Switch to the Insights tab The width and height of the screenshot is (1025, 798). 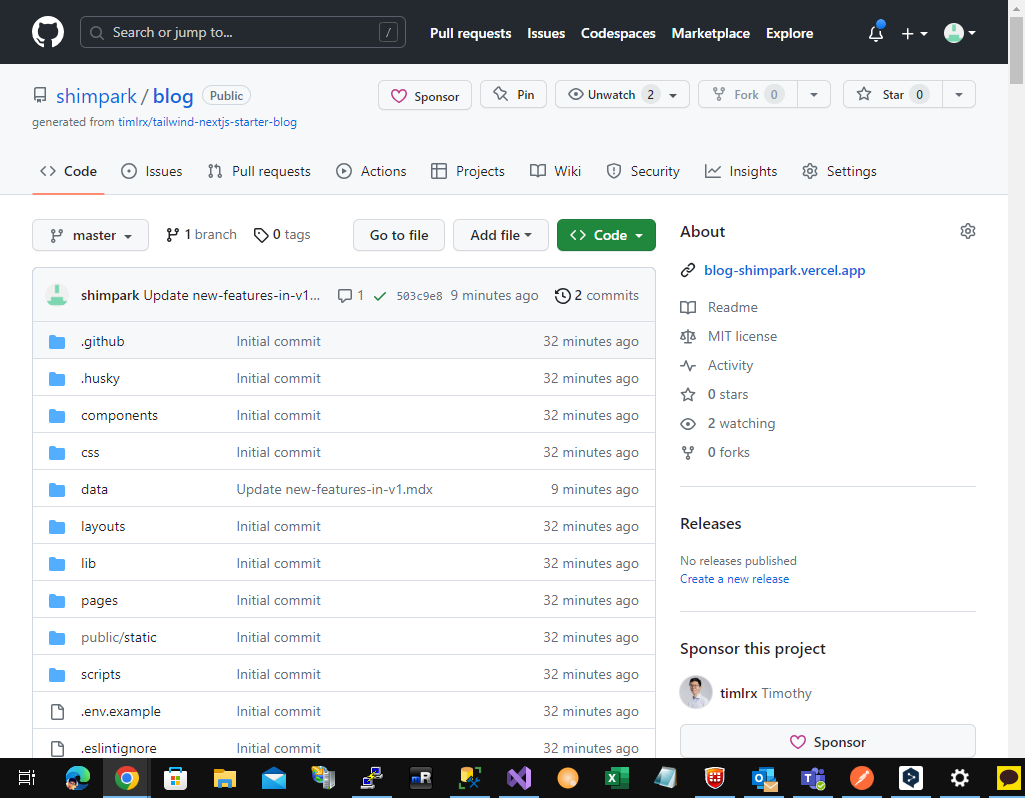pyautogui.click(x=741, y=171)
